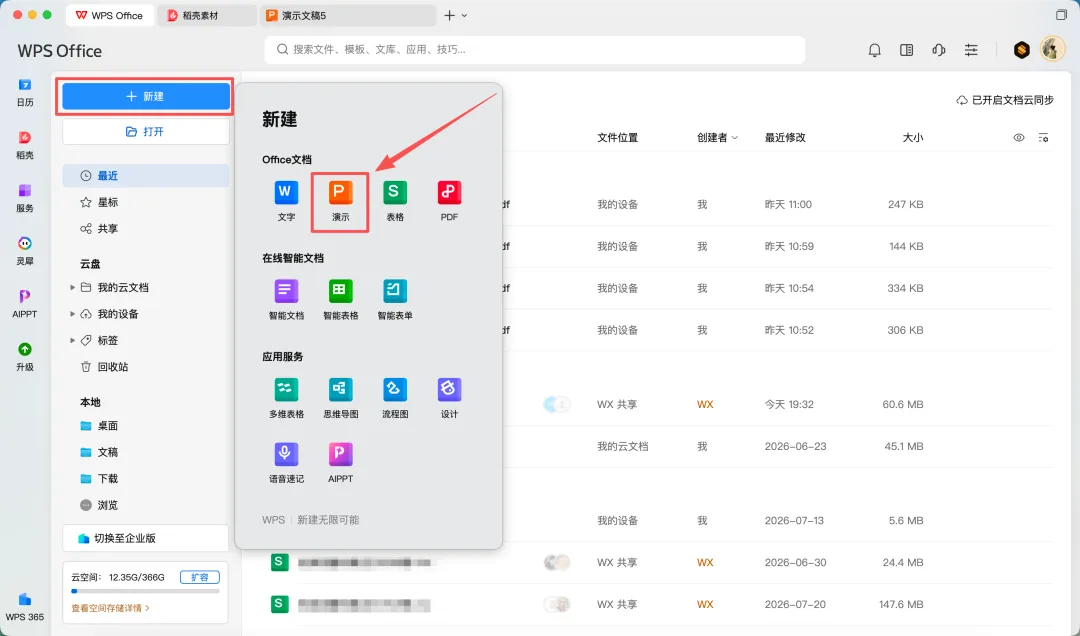Sort by 最近修改 column header

785,138
